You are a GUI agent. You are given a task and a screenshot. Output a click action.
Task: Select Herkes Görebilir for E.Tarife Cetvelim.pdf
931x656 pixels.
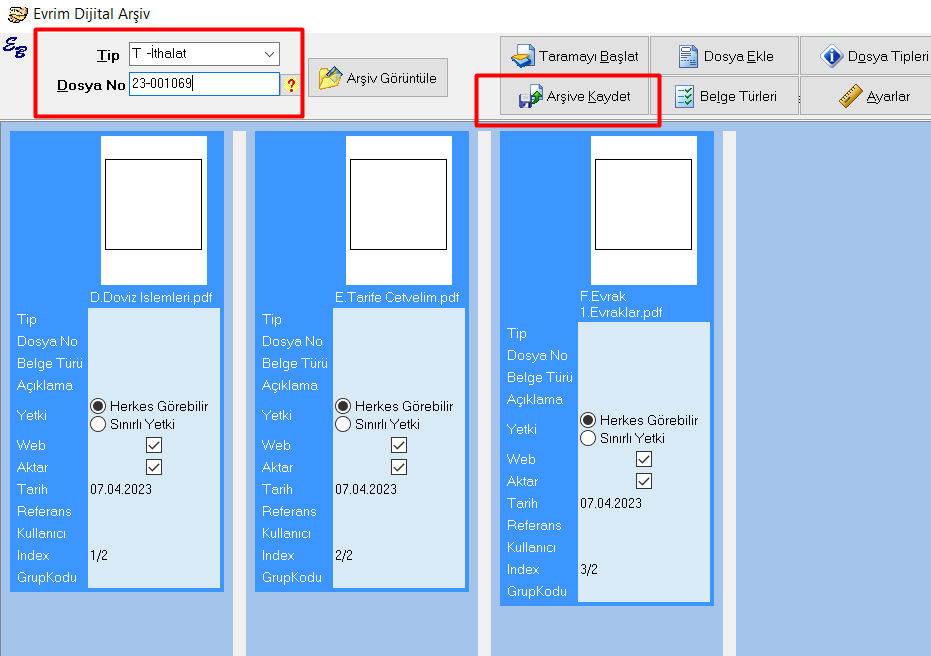[x=343, y=406]
